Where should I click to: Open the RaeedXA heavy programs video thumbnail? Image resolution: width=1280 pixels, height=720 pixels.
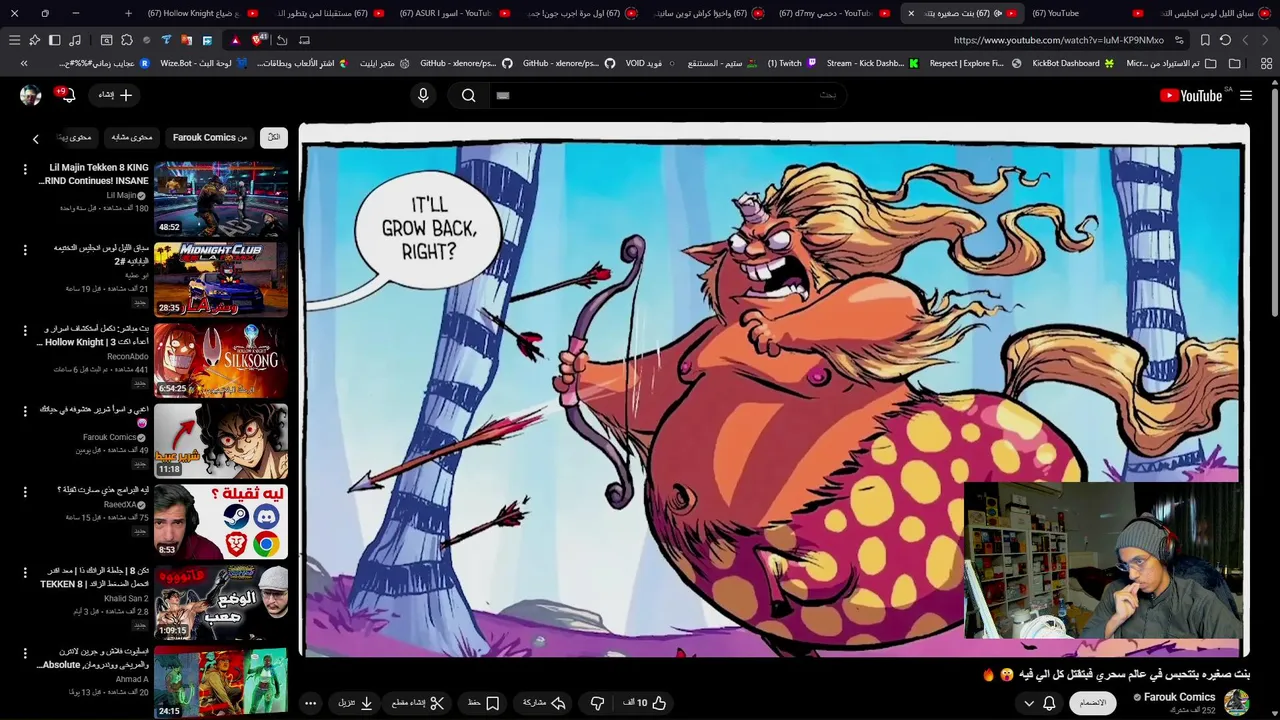point(220,522)
